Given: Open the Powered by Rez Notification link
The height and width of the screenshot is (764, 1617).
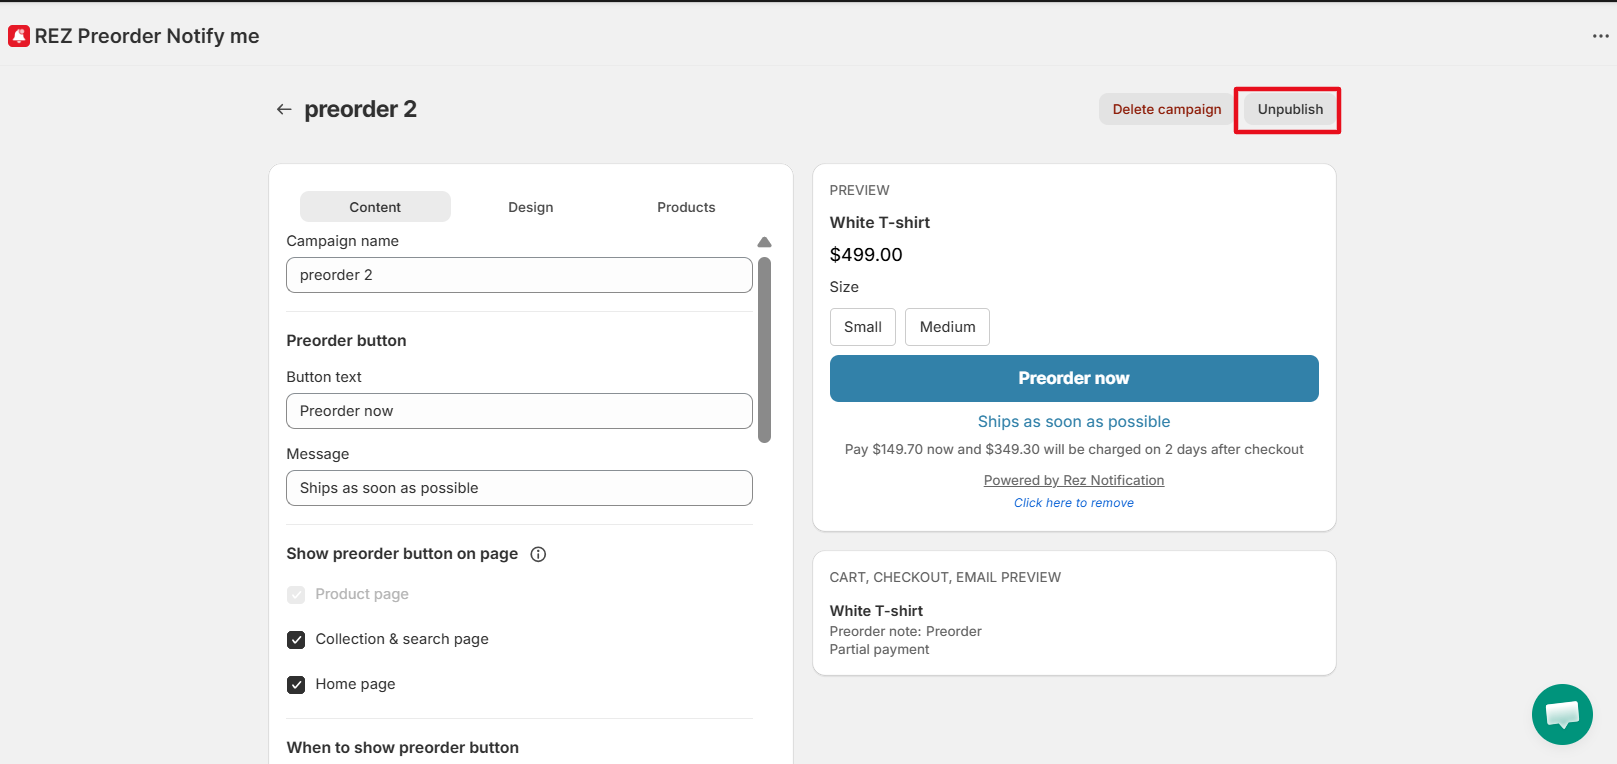Looking at the screenshot, I should (1073, 481).
